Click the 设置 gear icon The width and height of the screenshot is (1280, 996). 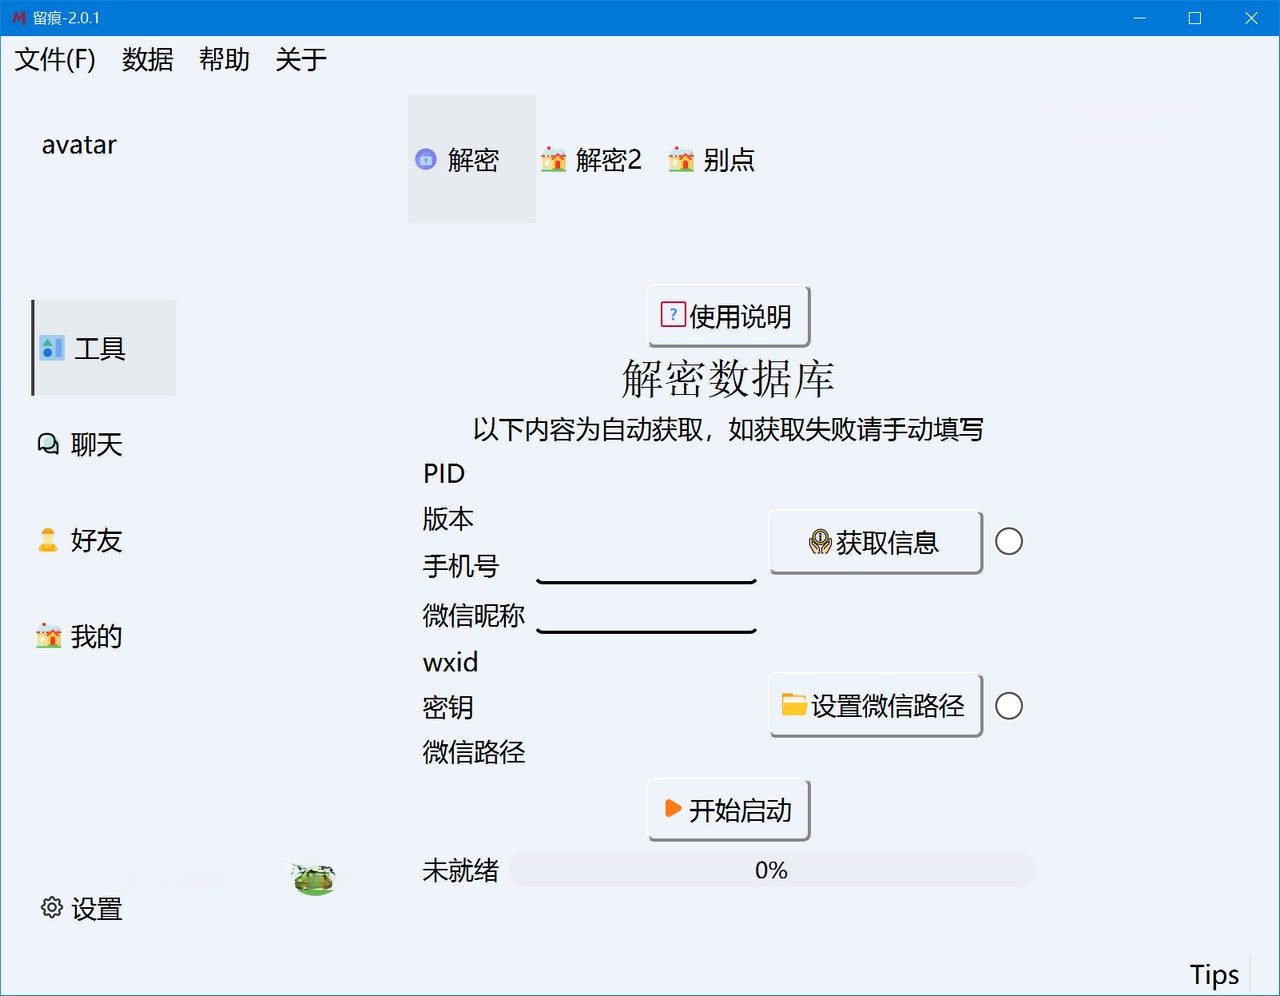click(x=51, y=907)
